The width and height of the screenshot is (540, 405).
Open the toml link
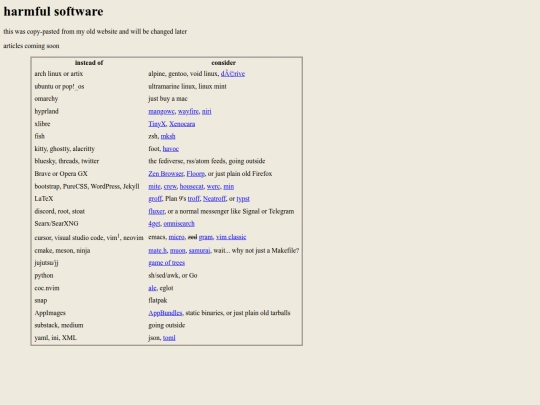pos(169,338)
